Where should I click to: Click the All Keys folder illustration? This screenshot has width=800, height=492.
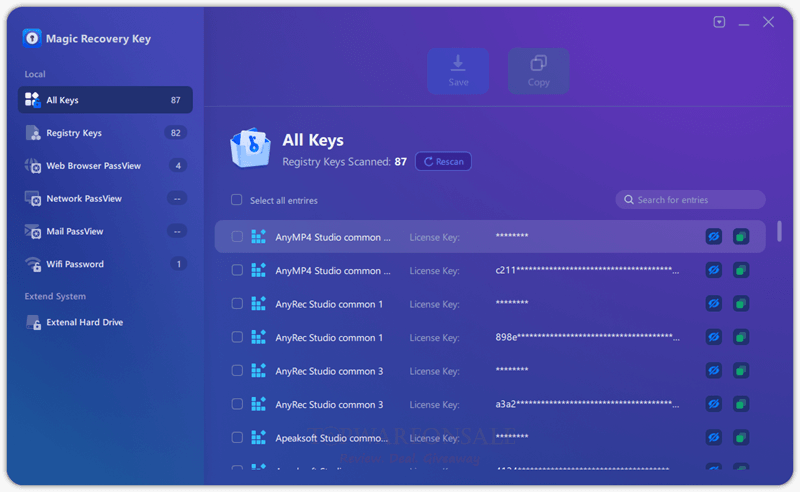point(250,148)
